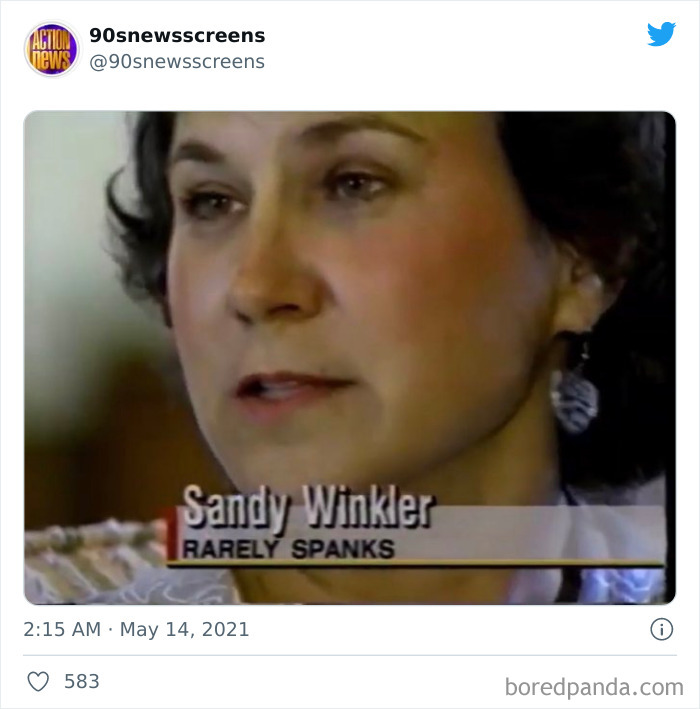Viewport: 700px width, 709px height.
Task: Like the tweet with the heart icon
Action: (x=38, y=681)
